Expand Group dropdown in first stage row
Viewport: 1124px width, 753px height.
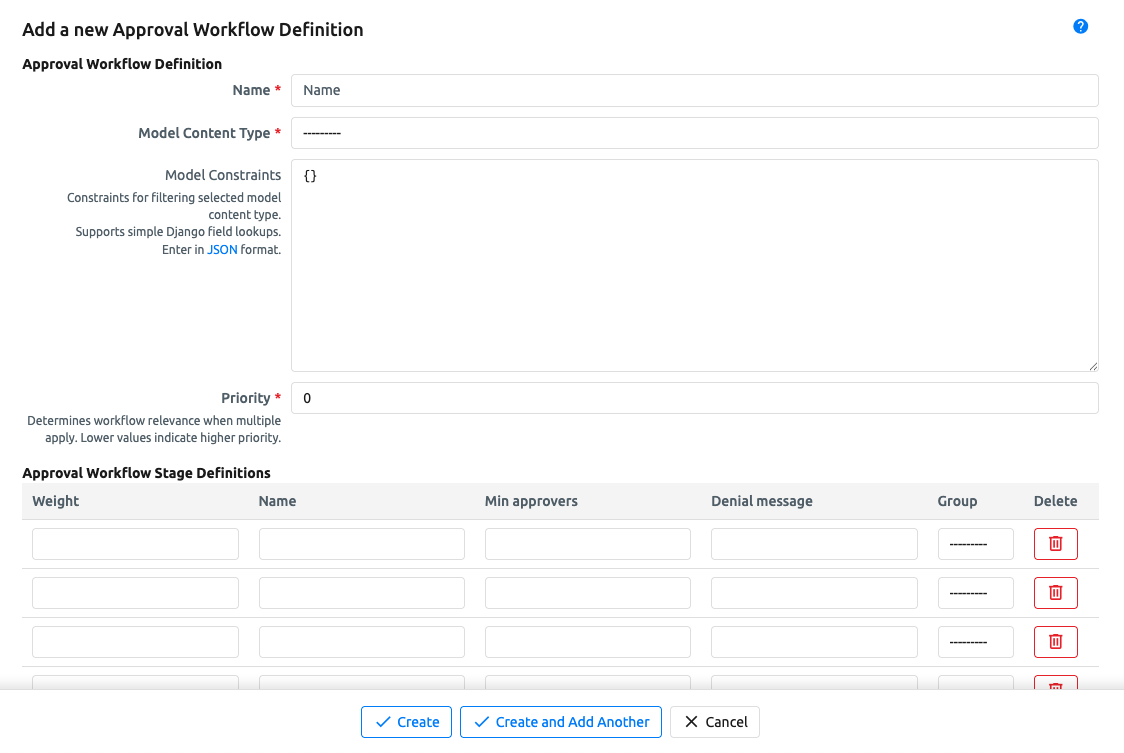pyautogui.click(x=975, y=544)
